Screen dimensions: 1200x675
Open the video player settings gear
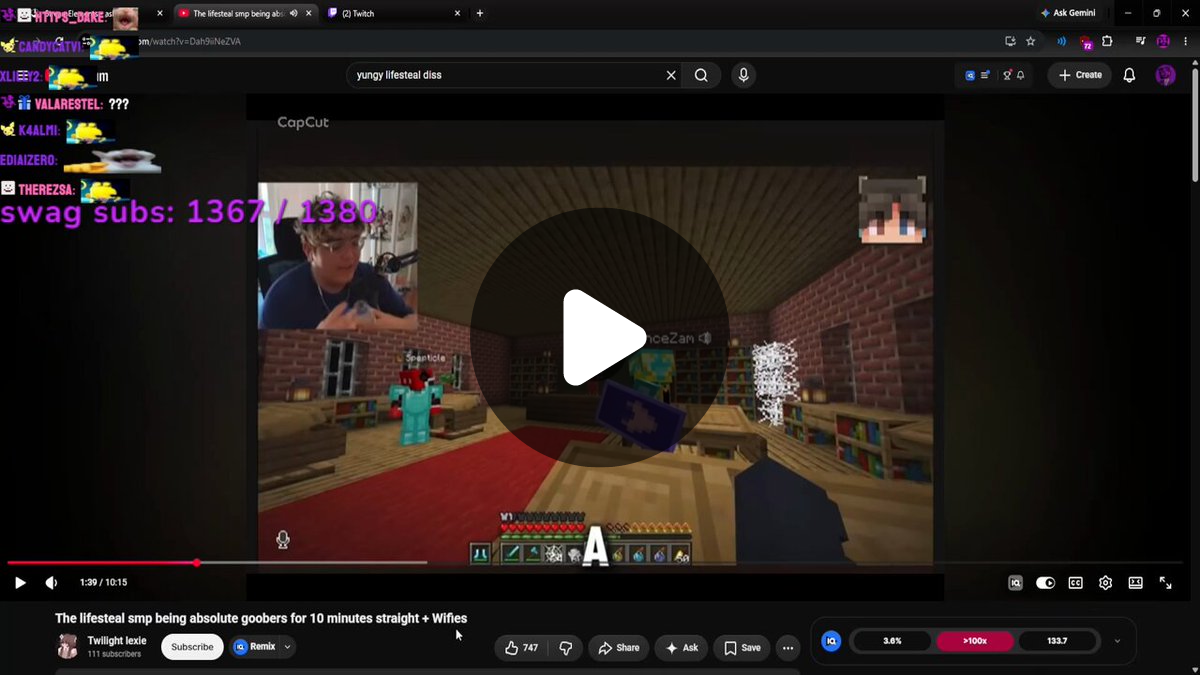[x=1105, y=583]
